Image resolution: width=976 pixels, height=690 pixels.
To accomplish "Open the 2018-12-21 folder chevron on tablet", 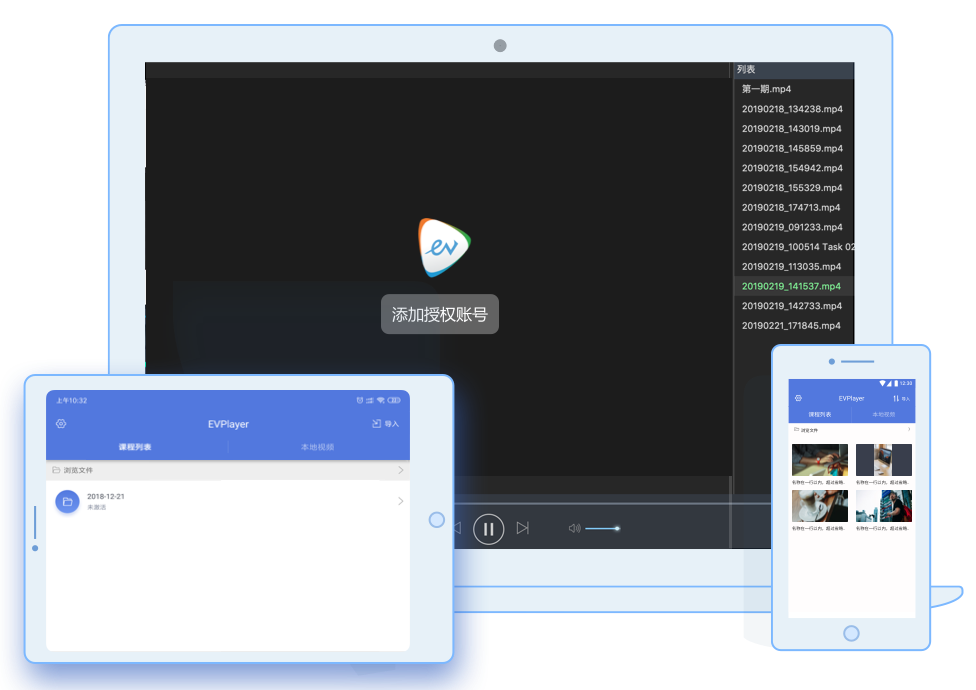I will coord(400,501).
